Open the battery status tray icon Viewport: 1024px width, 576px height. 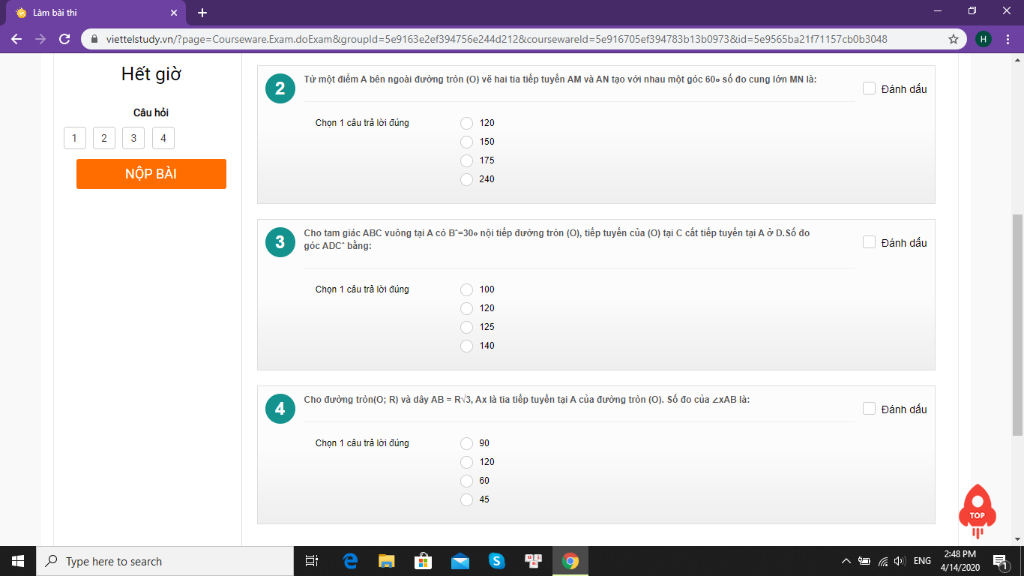(x=864, y=561)
